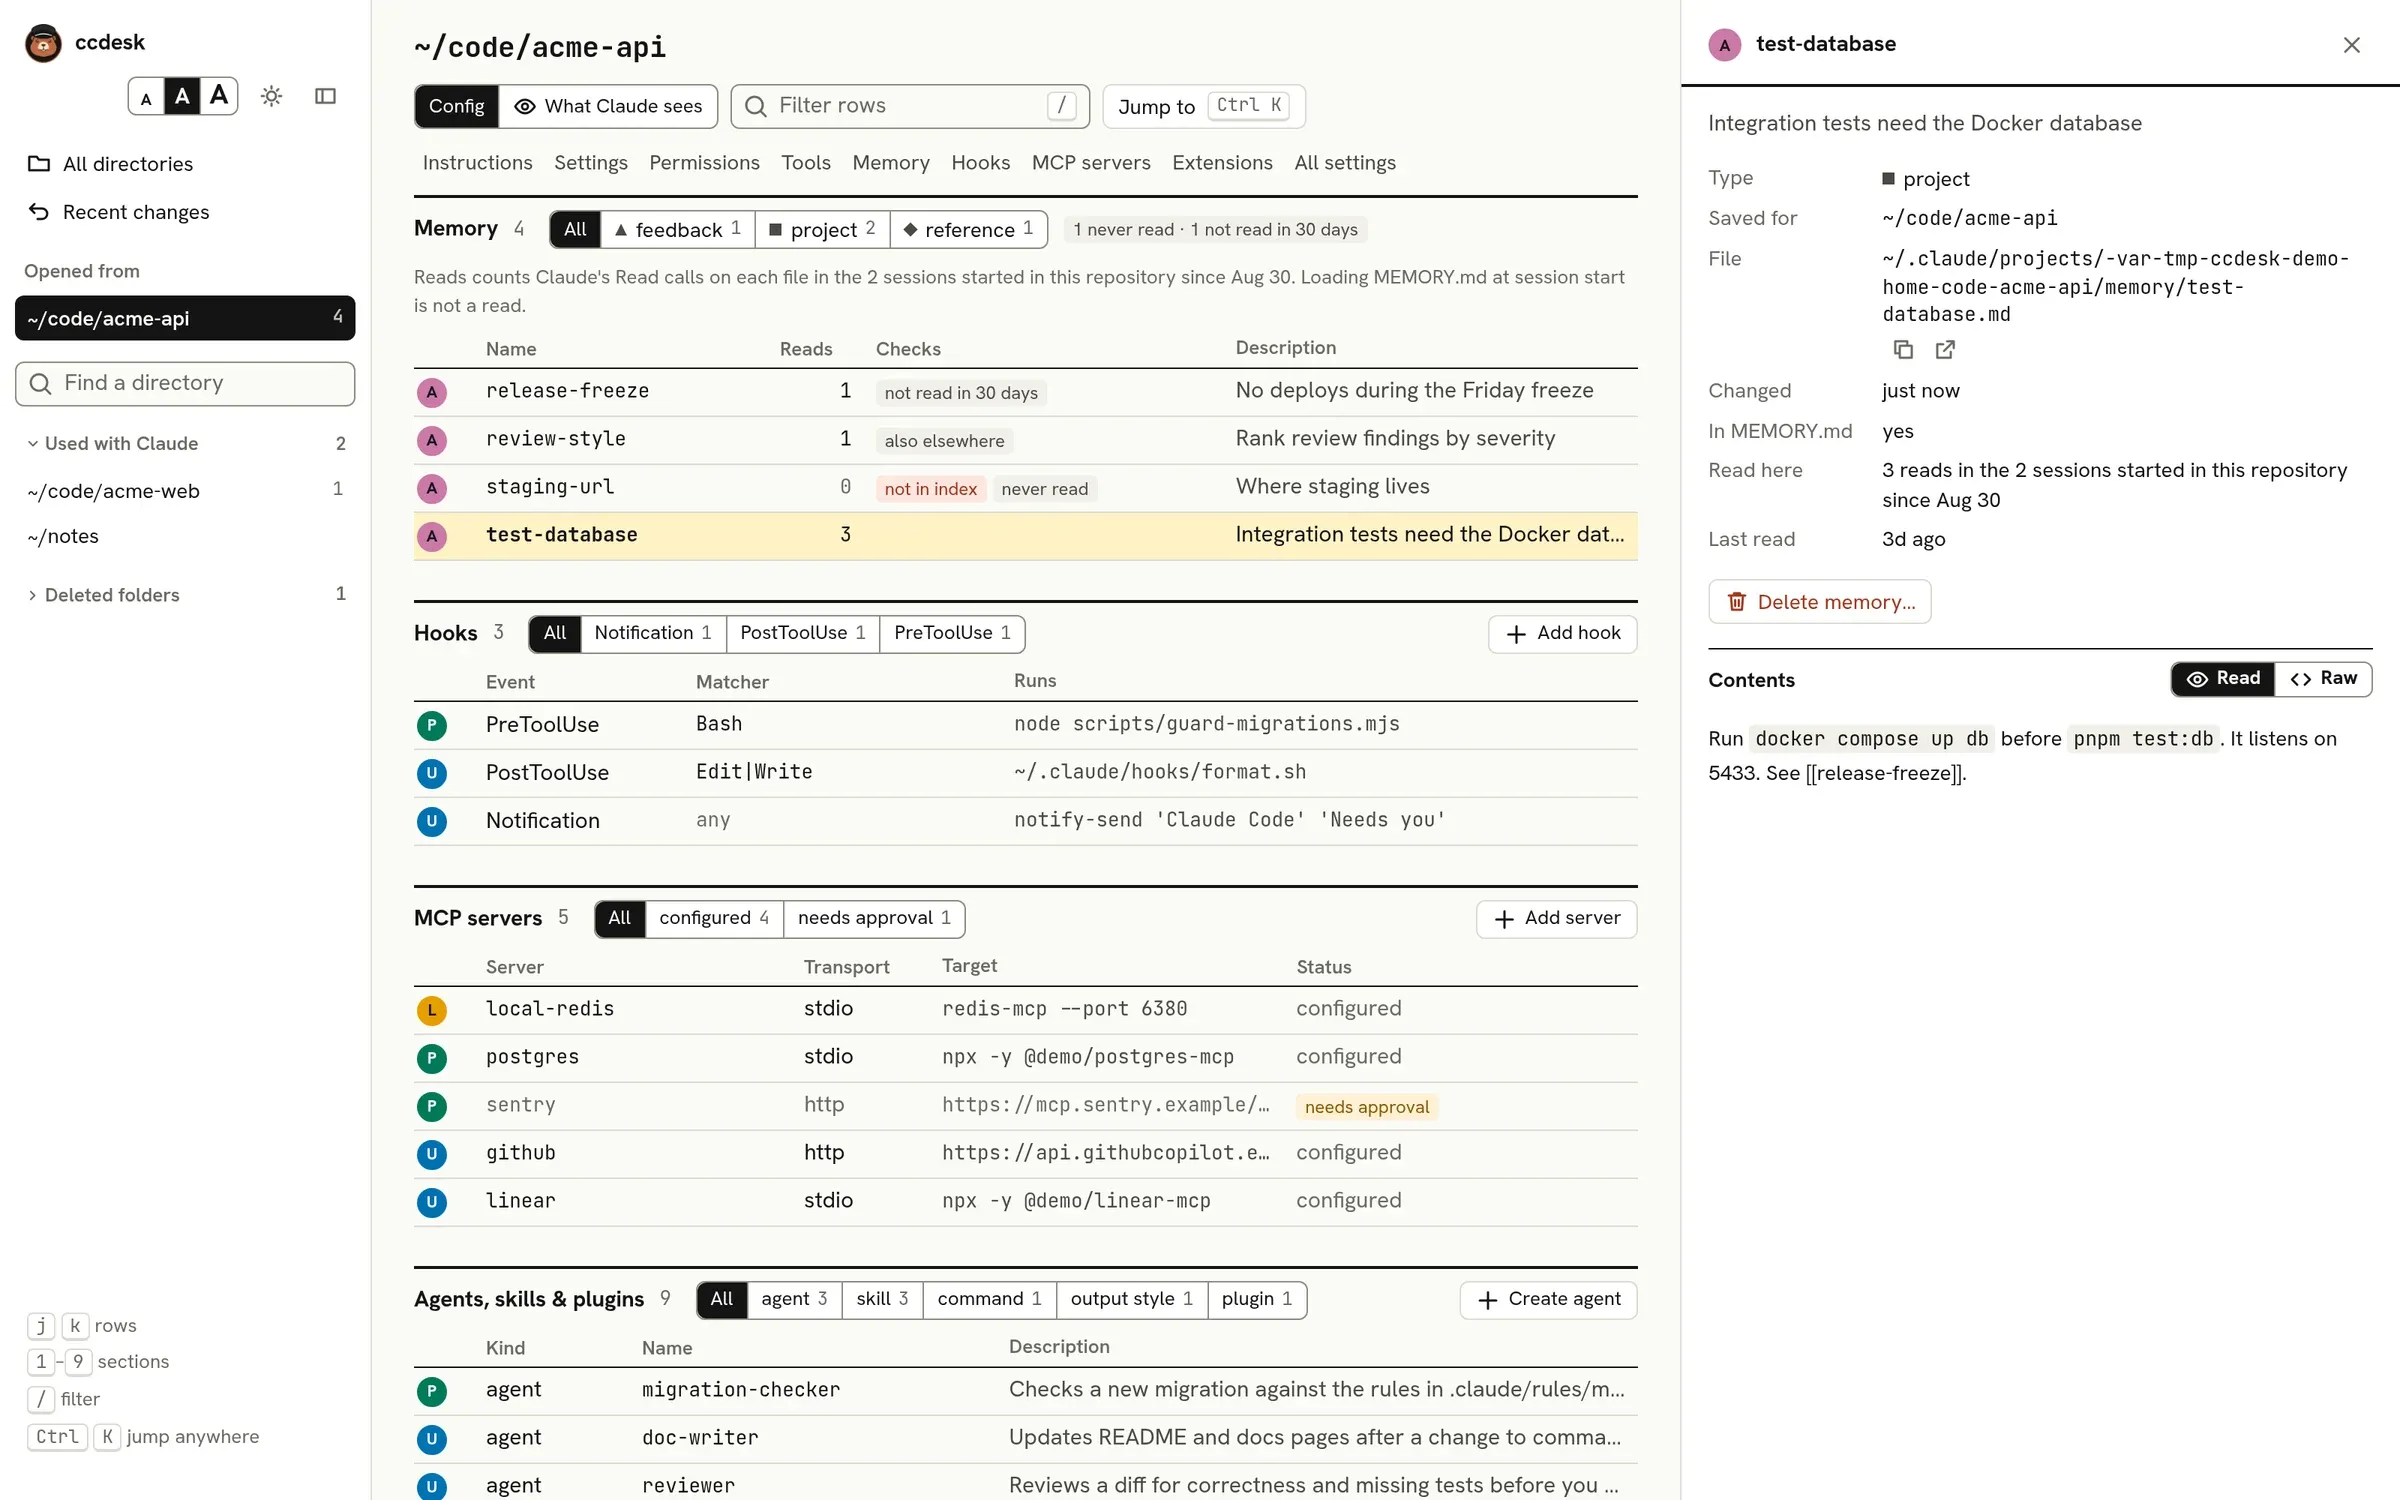Go to the MCP servers section tab
2400x1500 pixels.
point(1091,163)
